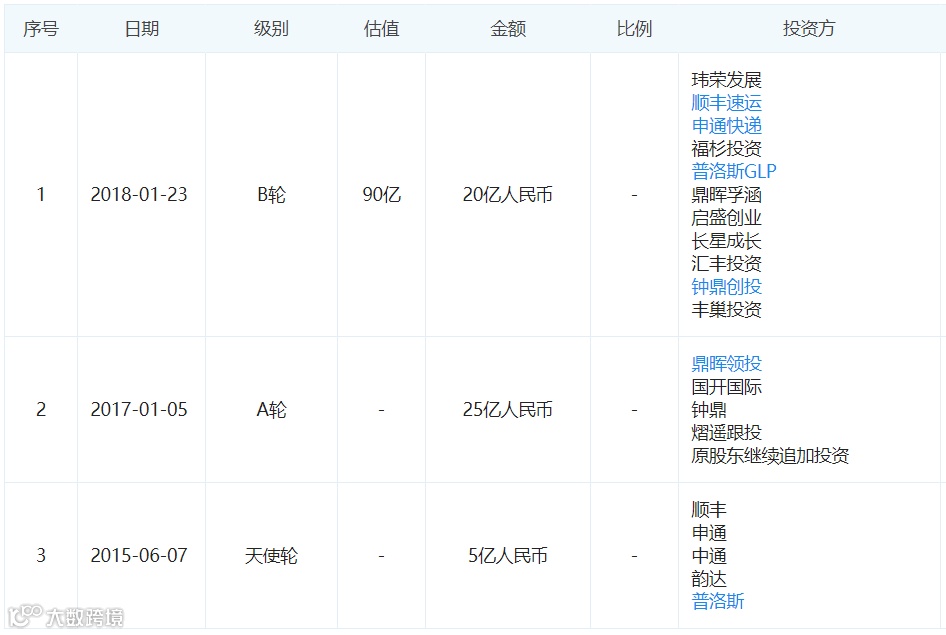Open the 申通快递 investor link
946x635 pixels.
pos(726,125)
